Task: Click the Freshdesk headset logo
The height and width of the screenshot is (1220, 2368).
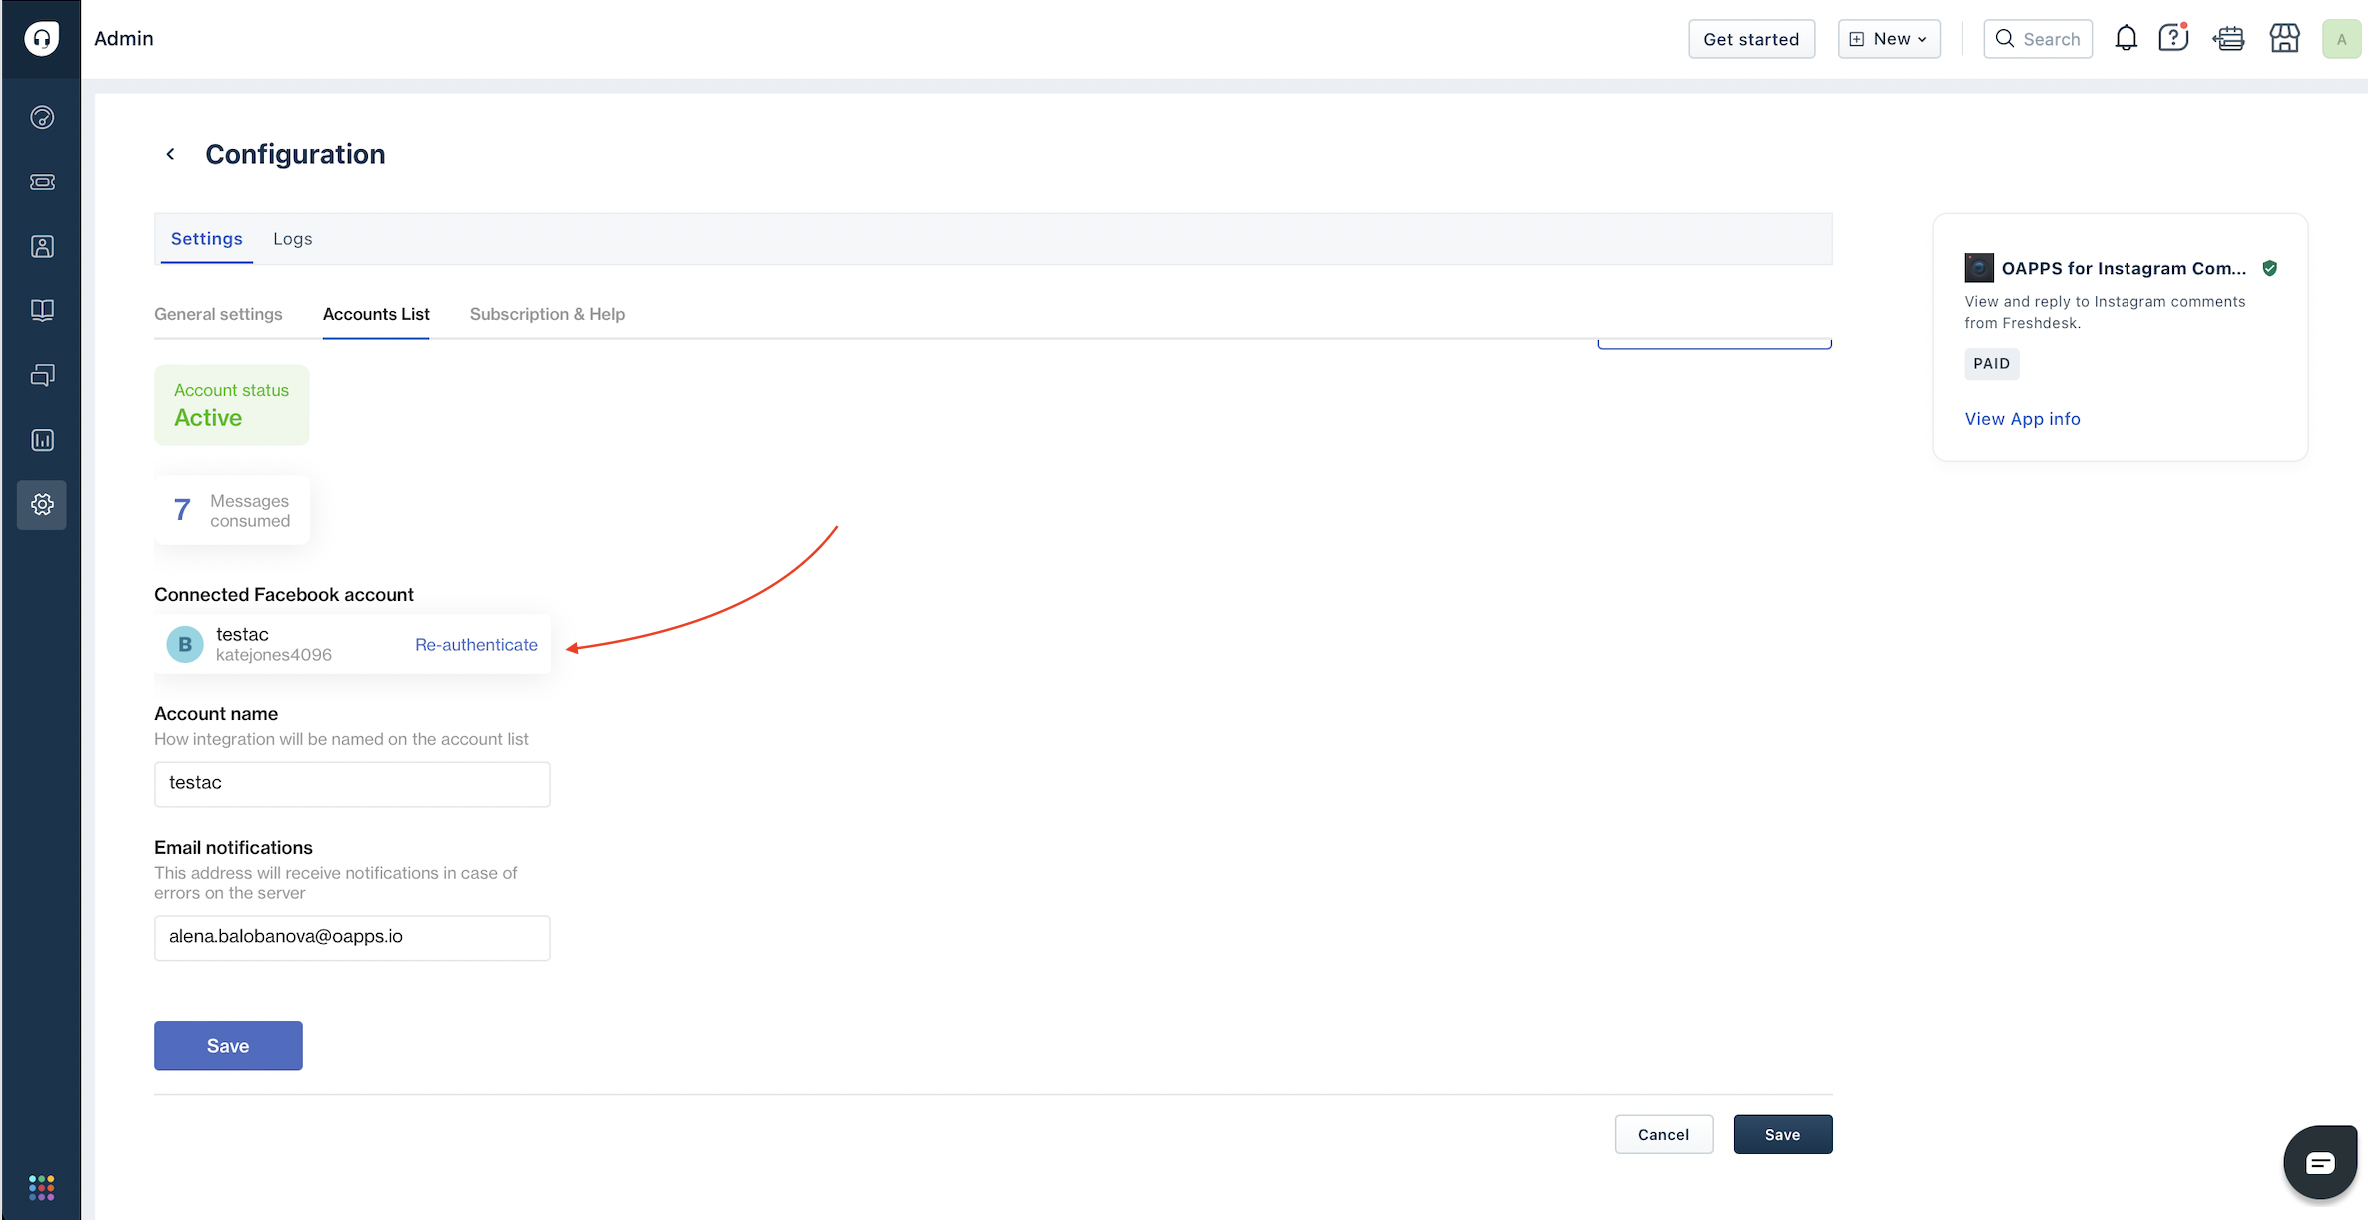Action: click(x=41, y=39)
